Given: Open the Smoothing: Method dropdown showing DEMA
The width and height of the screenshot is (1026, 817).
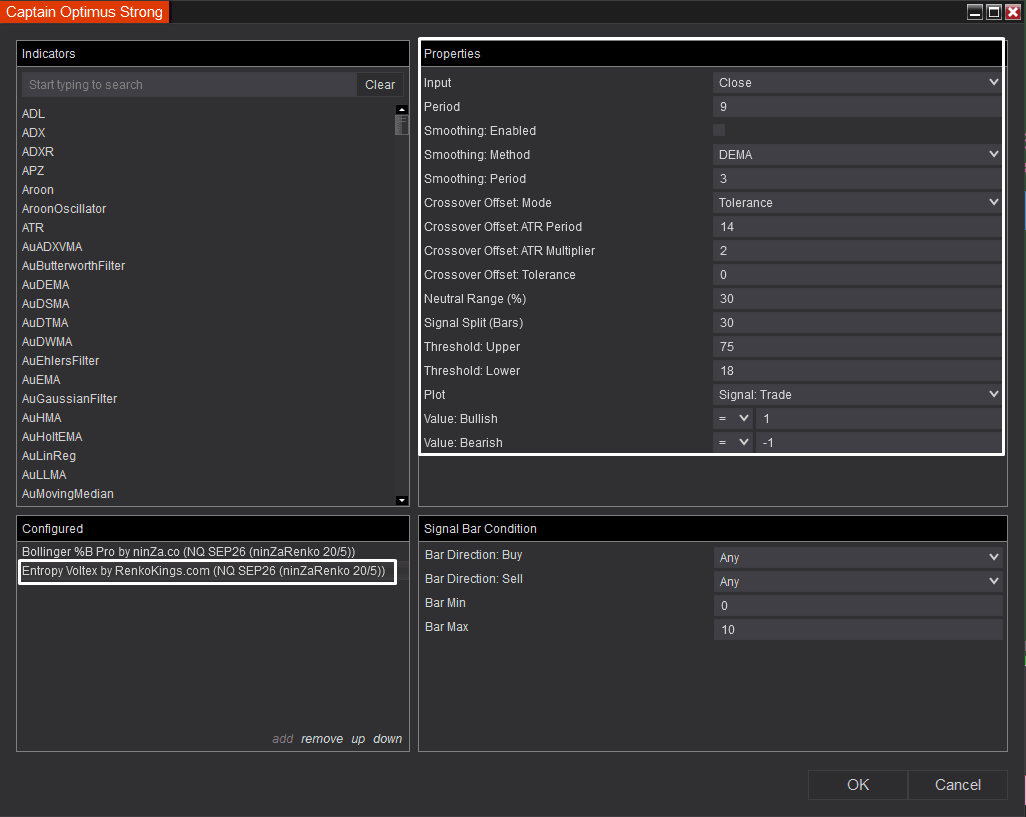Looking at the screenshot, I should pyautogui.click(x=857, y=154).
